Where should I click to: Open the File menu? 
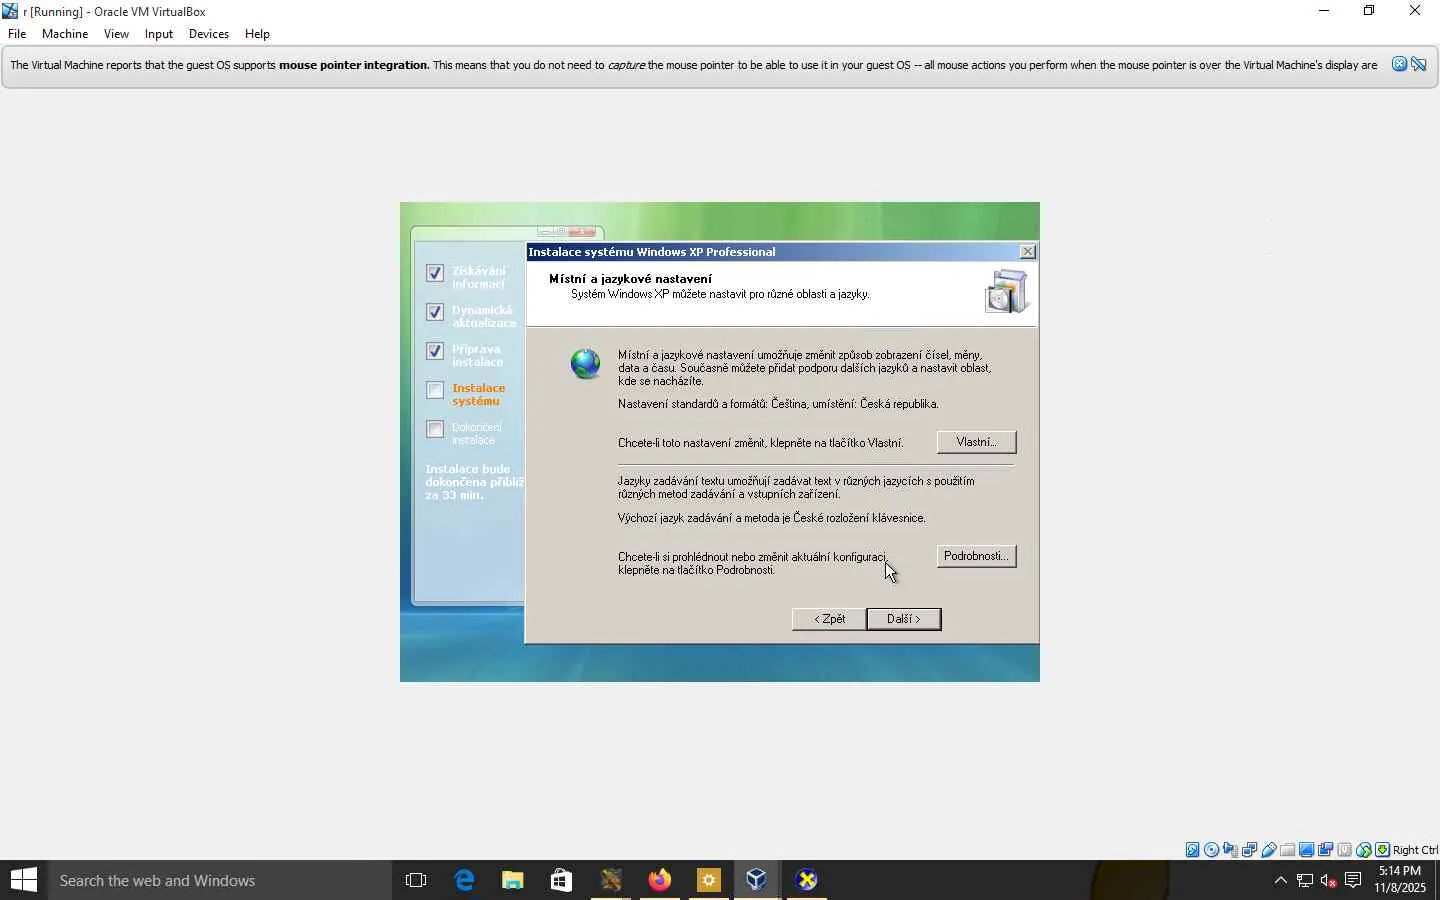[17, 34]
